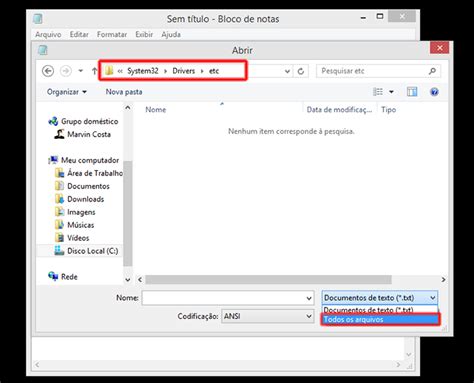Minimize the Bloco de notas window
Screen dimensions: 474x383
363,18
